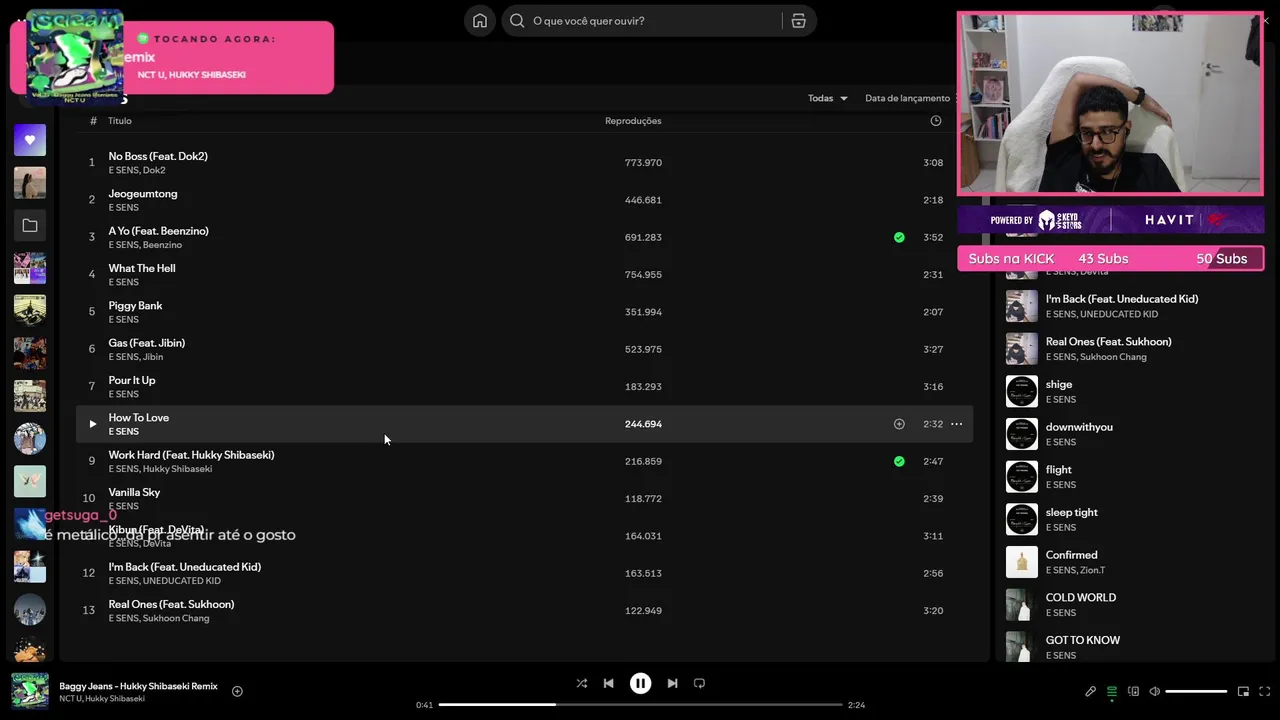Click the Confirmed album thumbnail in queue
This screenshot has height=720, width=1280.
click(x=1022, y=562)
